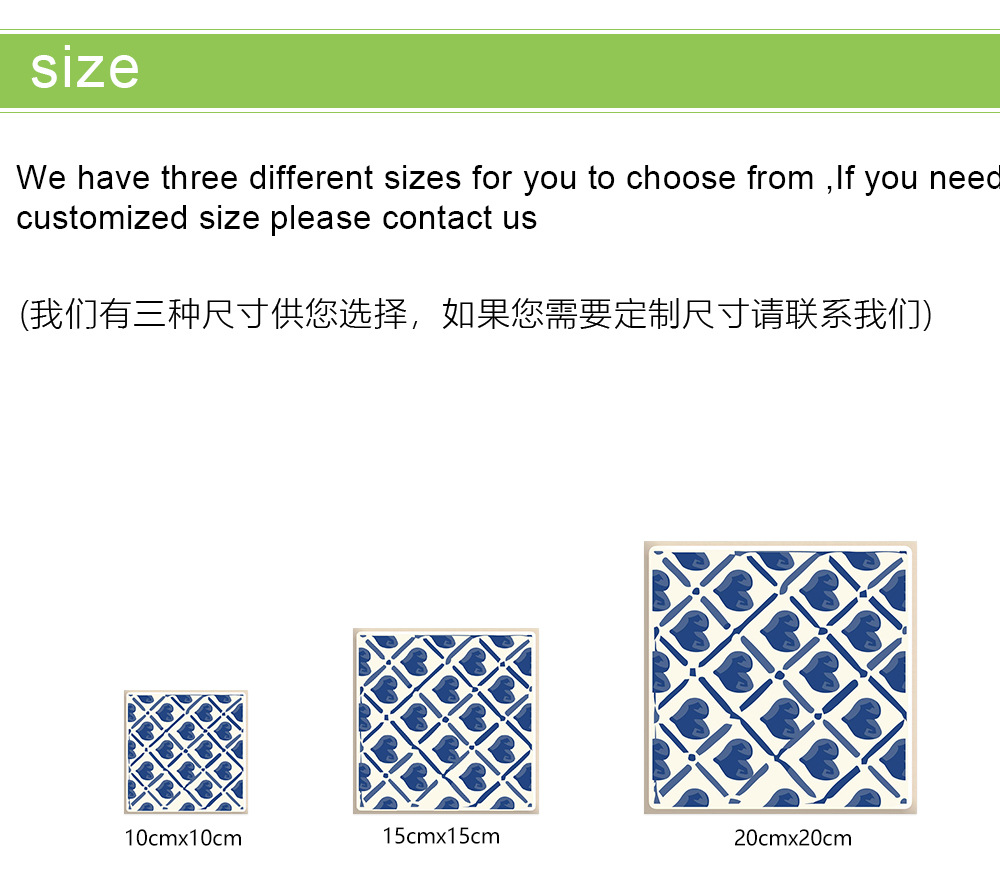Click the 15cmx15cm size label

[441, 836]
